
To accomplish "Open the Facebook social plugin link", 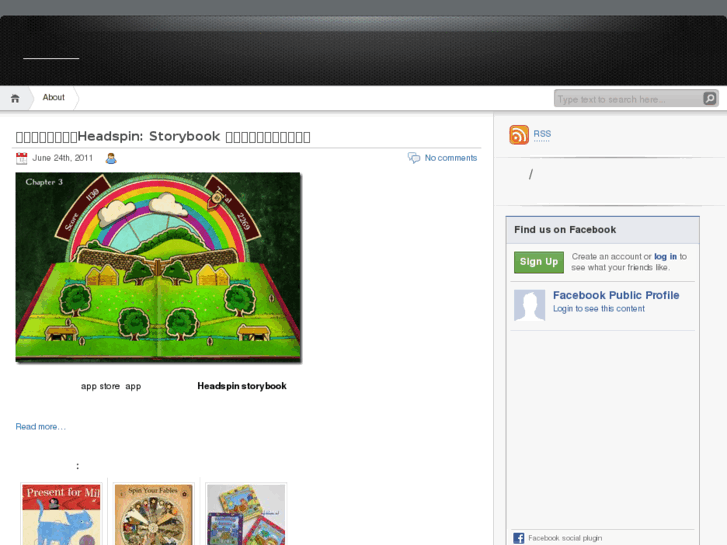I will tap(565, 538).
